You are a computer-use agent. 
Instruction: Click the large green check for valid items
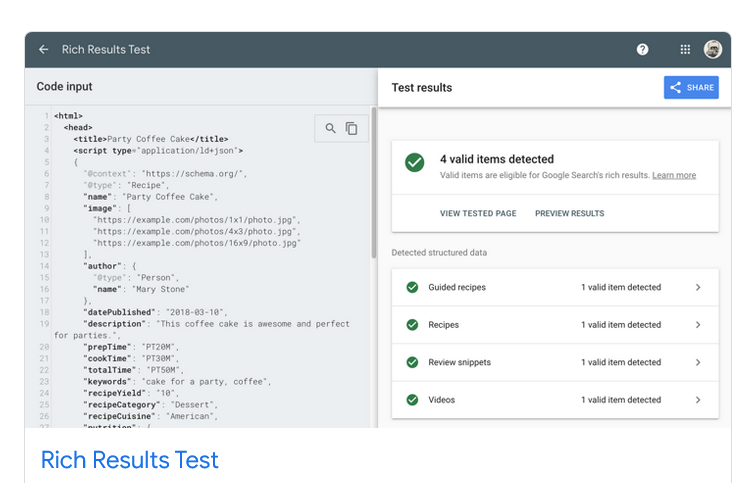(x=414, y=162)
